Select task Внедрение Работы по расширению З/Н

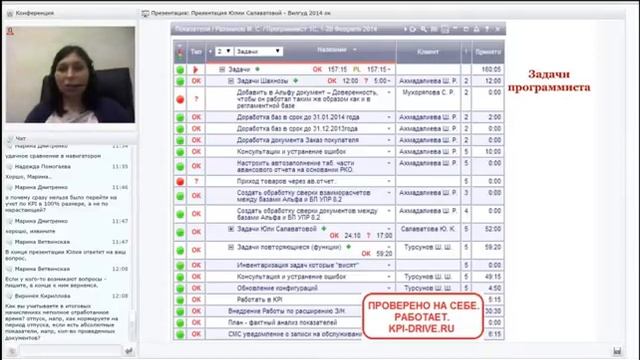tap(286, 311)
